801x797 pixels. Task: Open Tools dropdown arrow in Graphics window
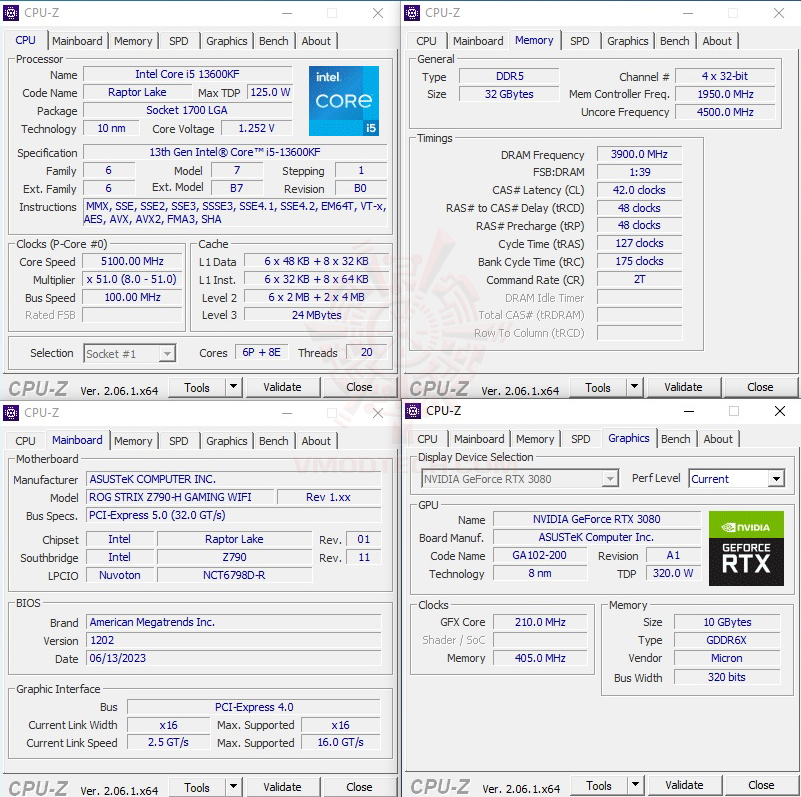click(635, 785)
